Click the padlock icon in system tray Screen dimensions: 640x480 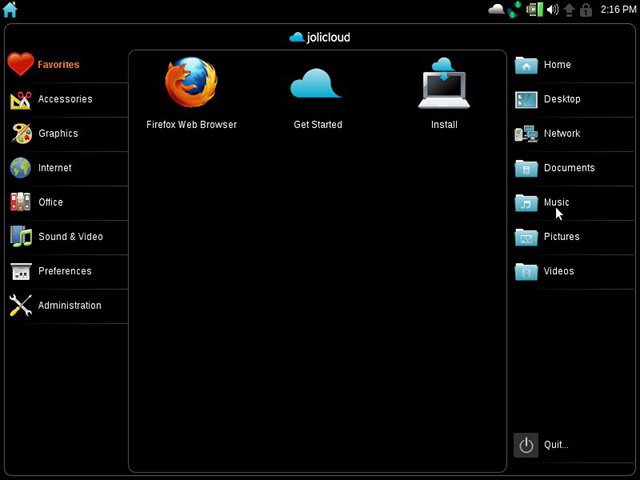click(586, 10)
